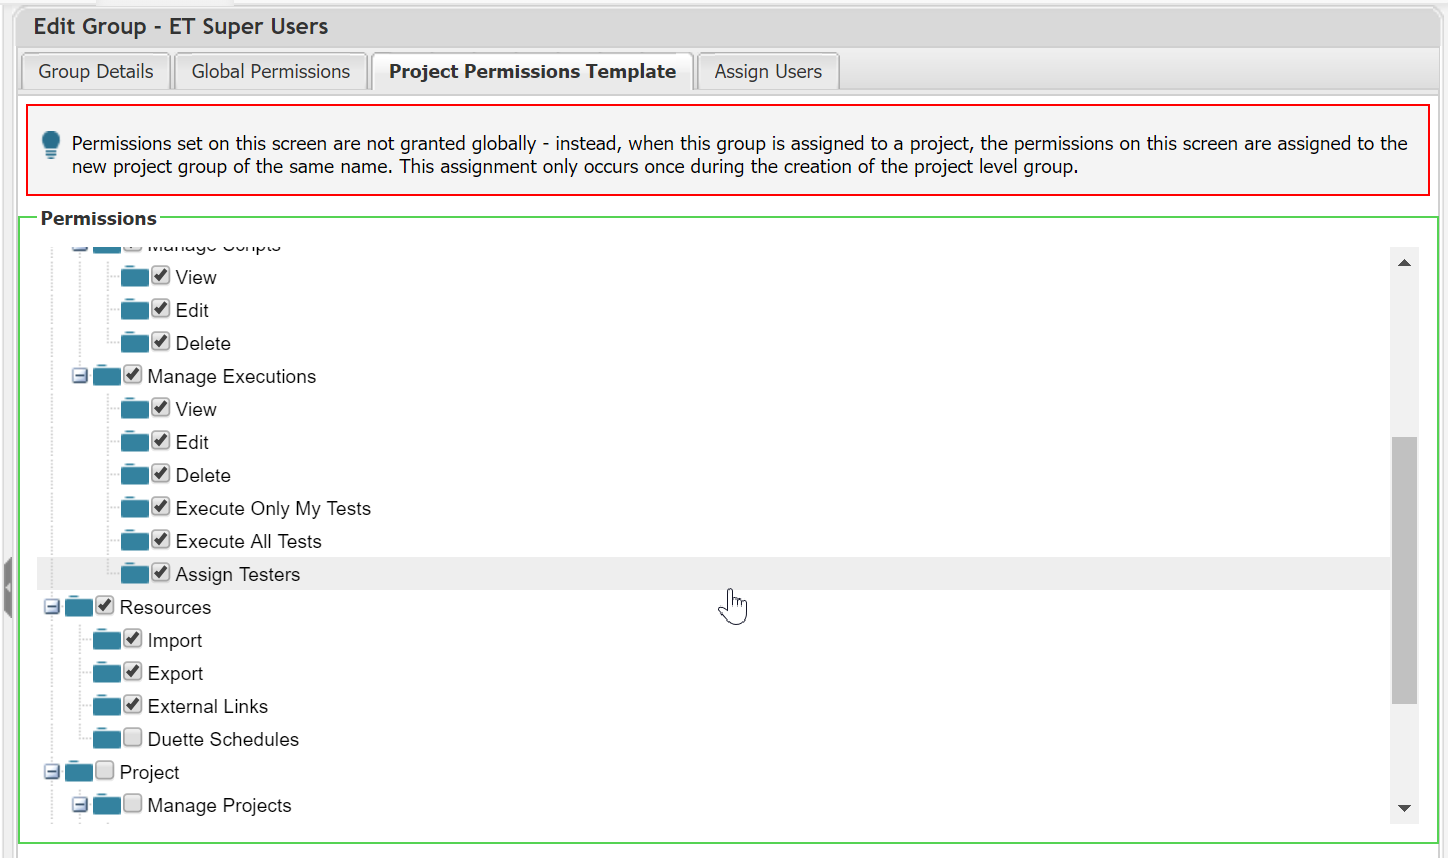Switch to the Global Permissions tab
Viewport: 1448px width, 858px height.
(271, 72)
